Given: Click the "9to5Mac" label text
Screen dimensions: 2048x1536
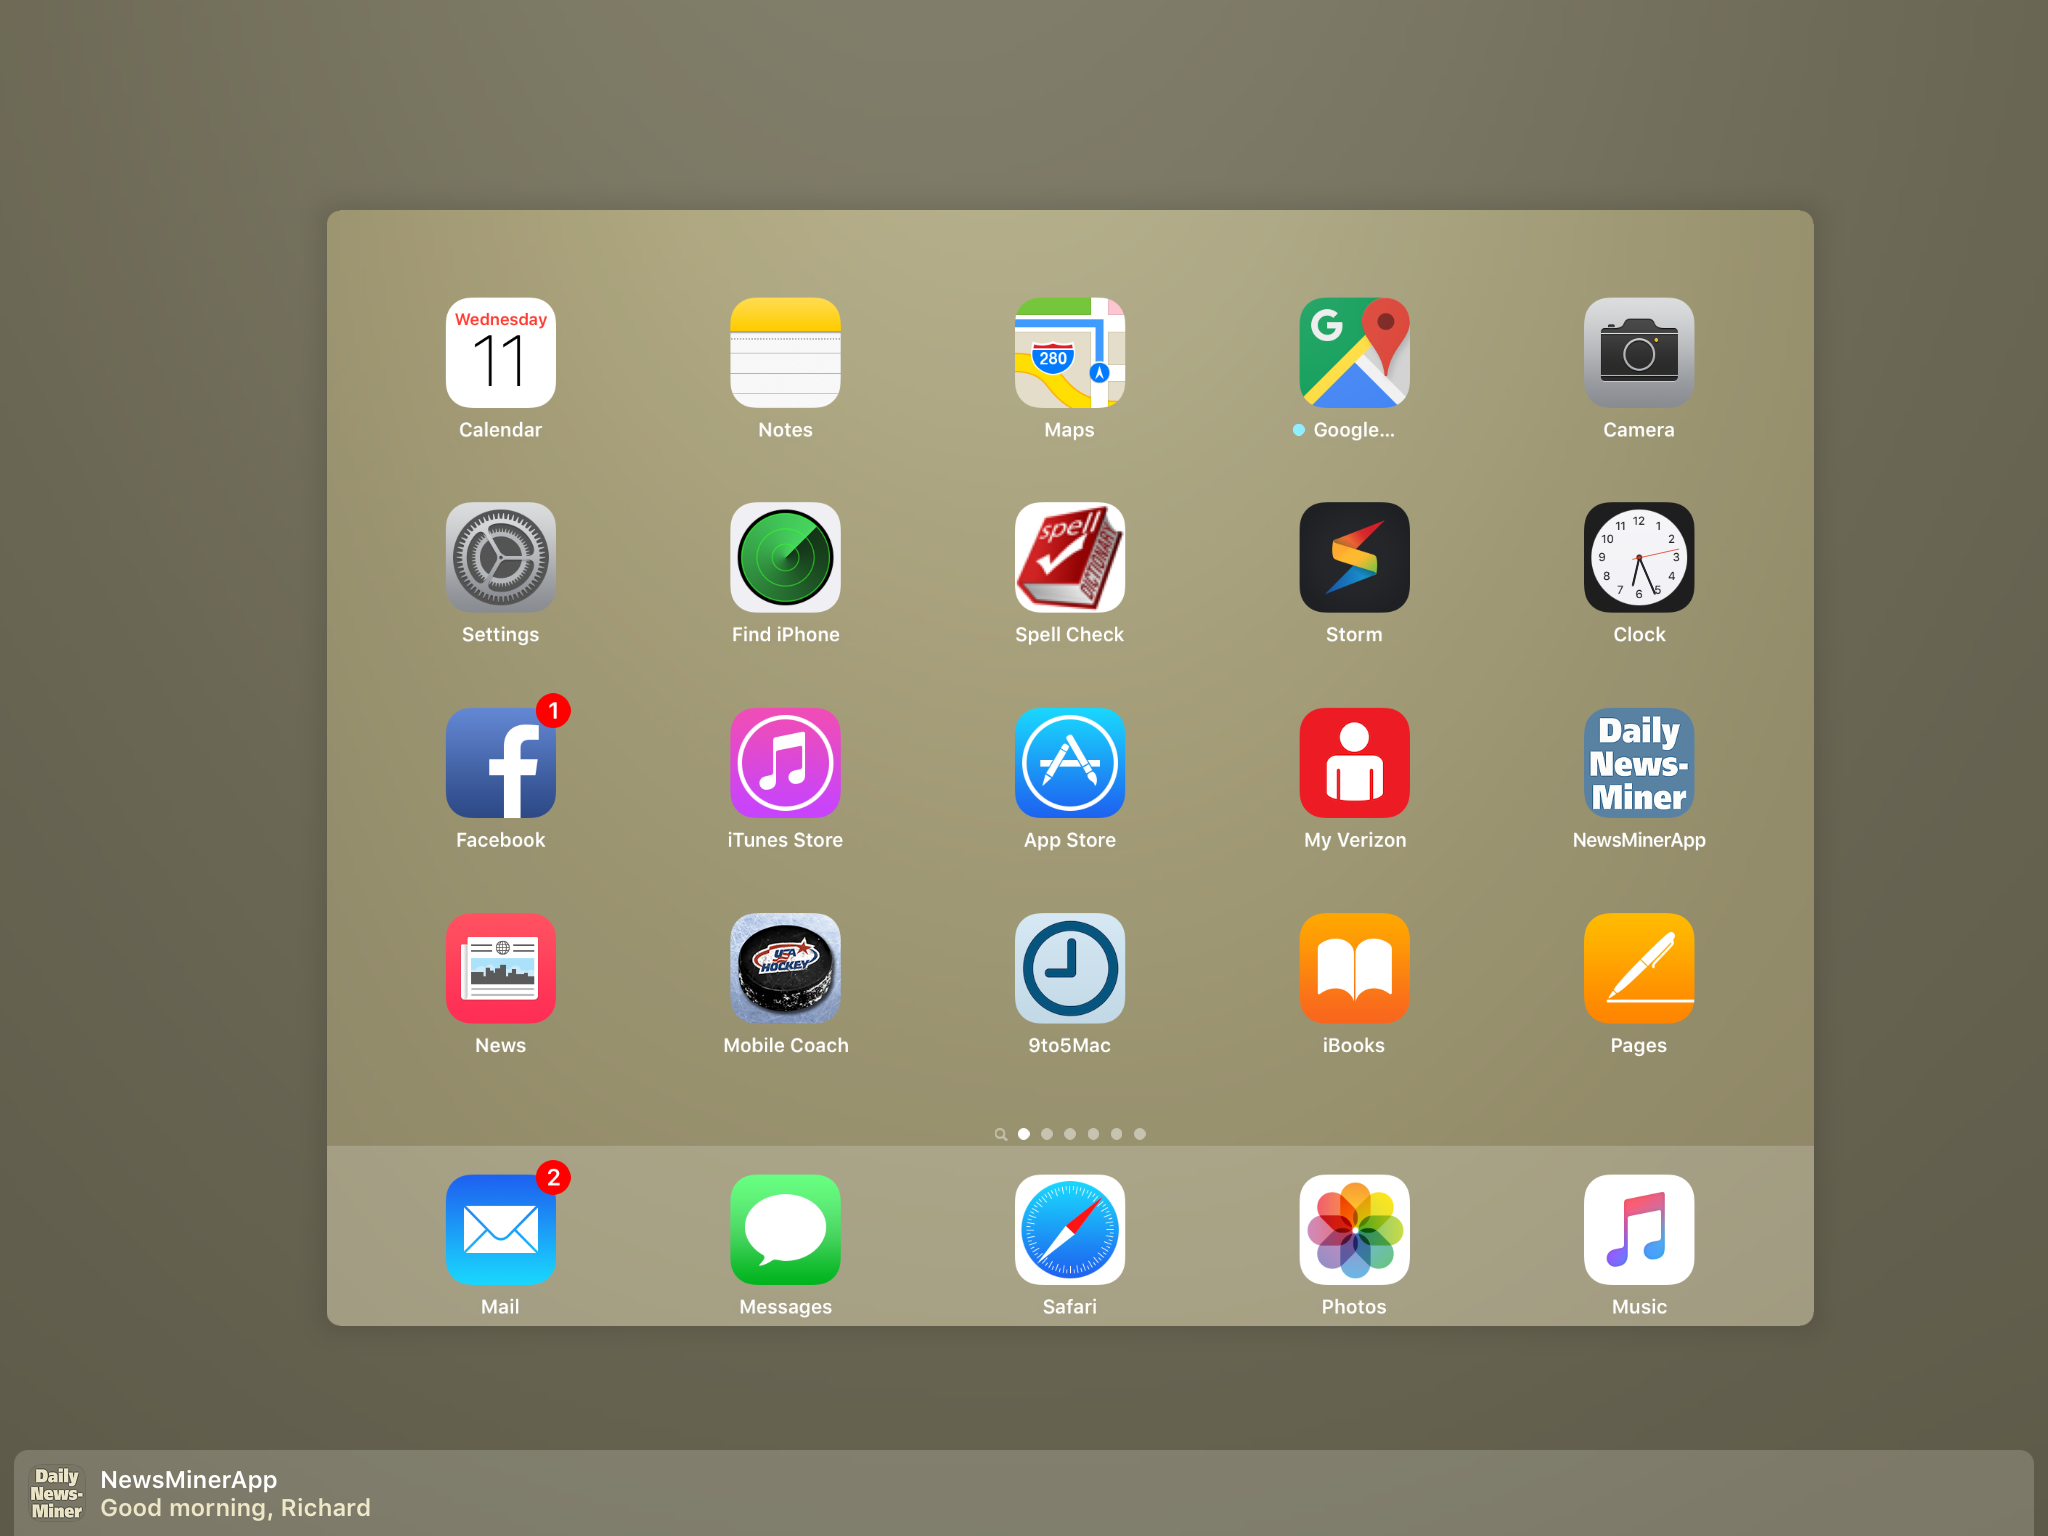Looking at the screenshot, I should click(x=1069, y=1045).
